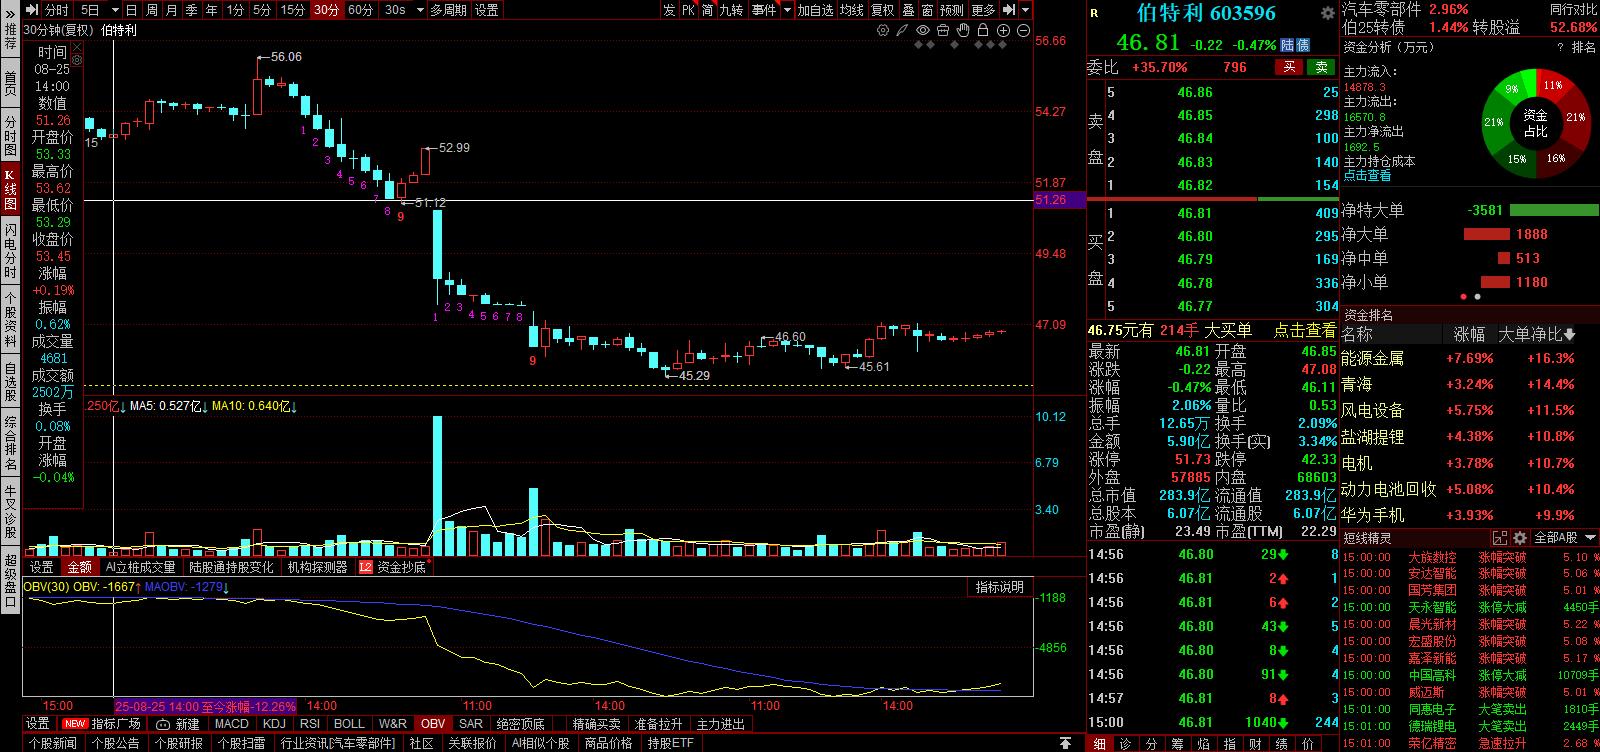This screenshot has height=752, width=1600.
Task: Open the gear icon in 短线精灵 header
Action: click(x=1520, y=538)
